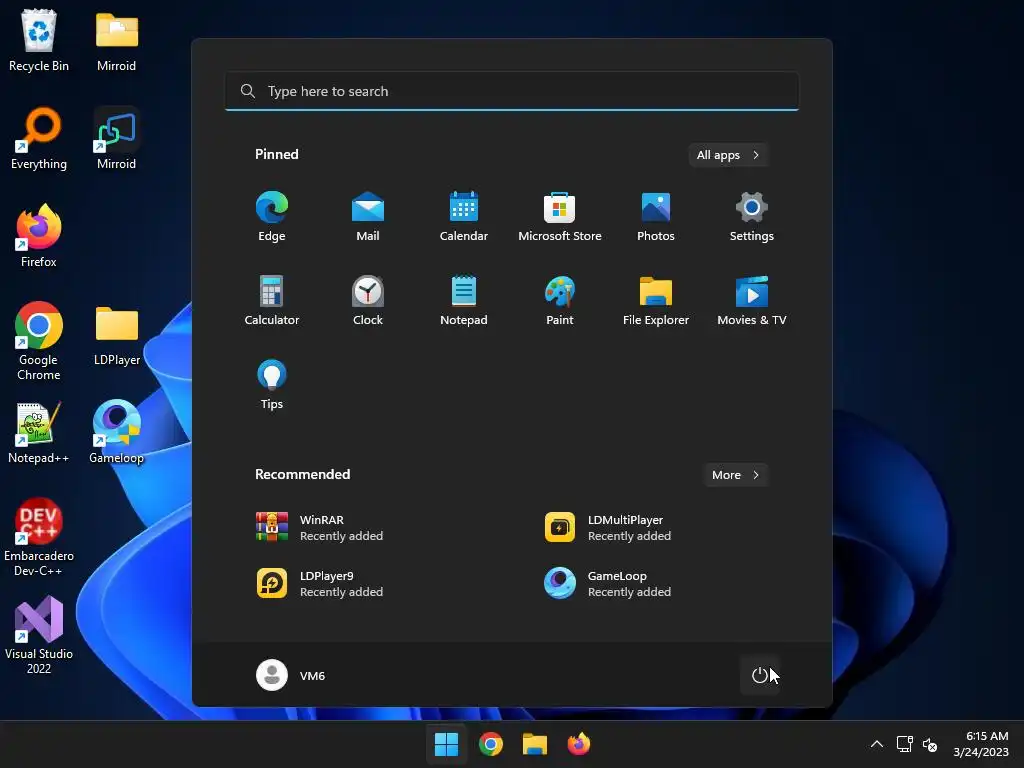Launch Movies & TV app

pos(752,300)
